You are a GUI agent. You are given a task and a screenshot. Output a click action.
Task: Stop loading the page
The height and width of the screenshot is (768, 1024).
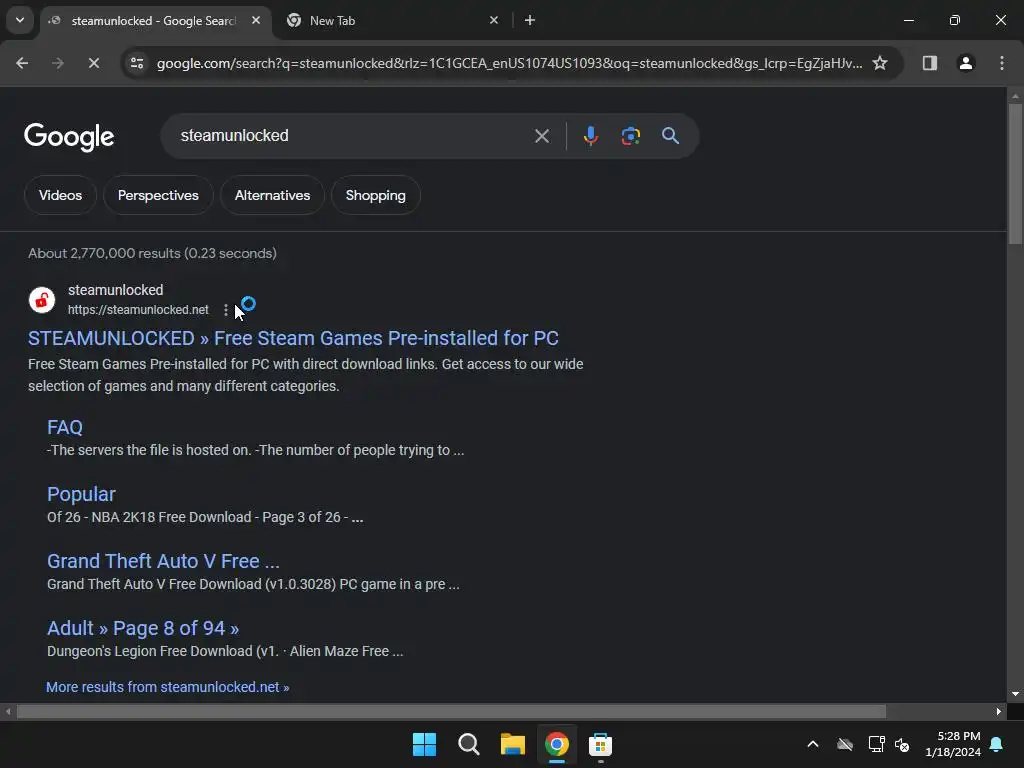94,63
